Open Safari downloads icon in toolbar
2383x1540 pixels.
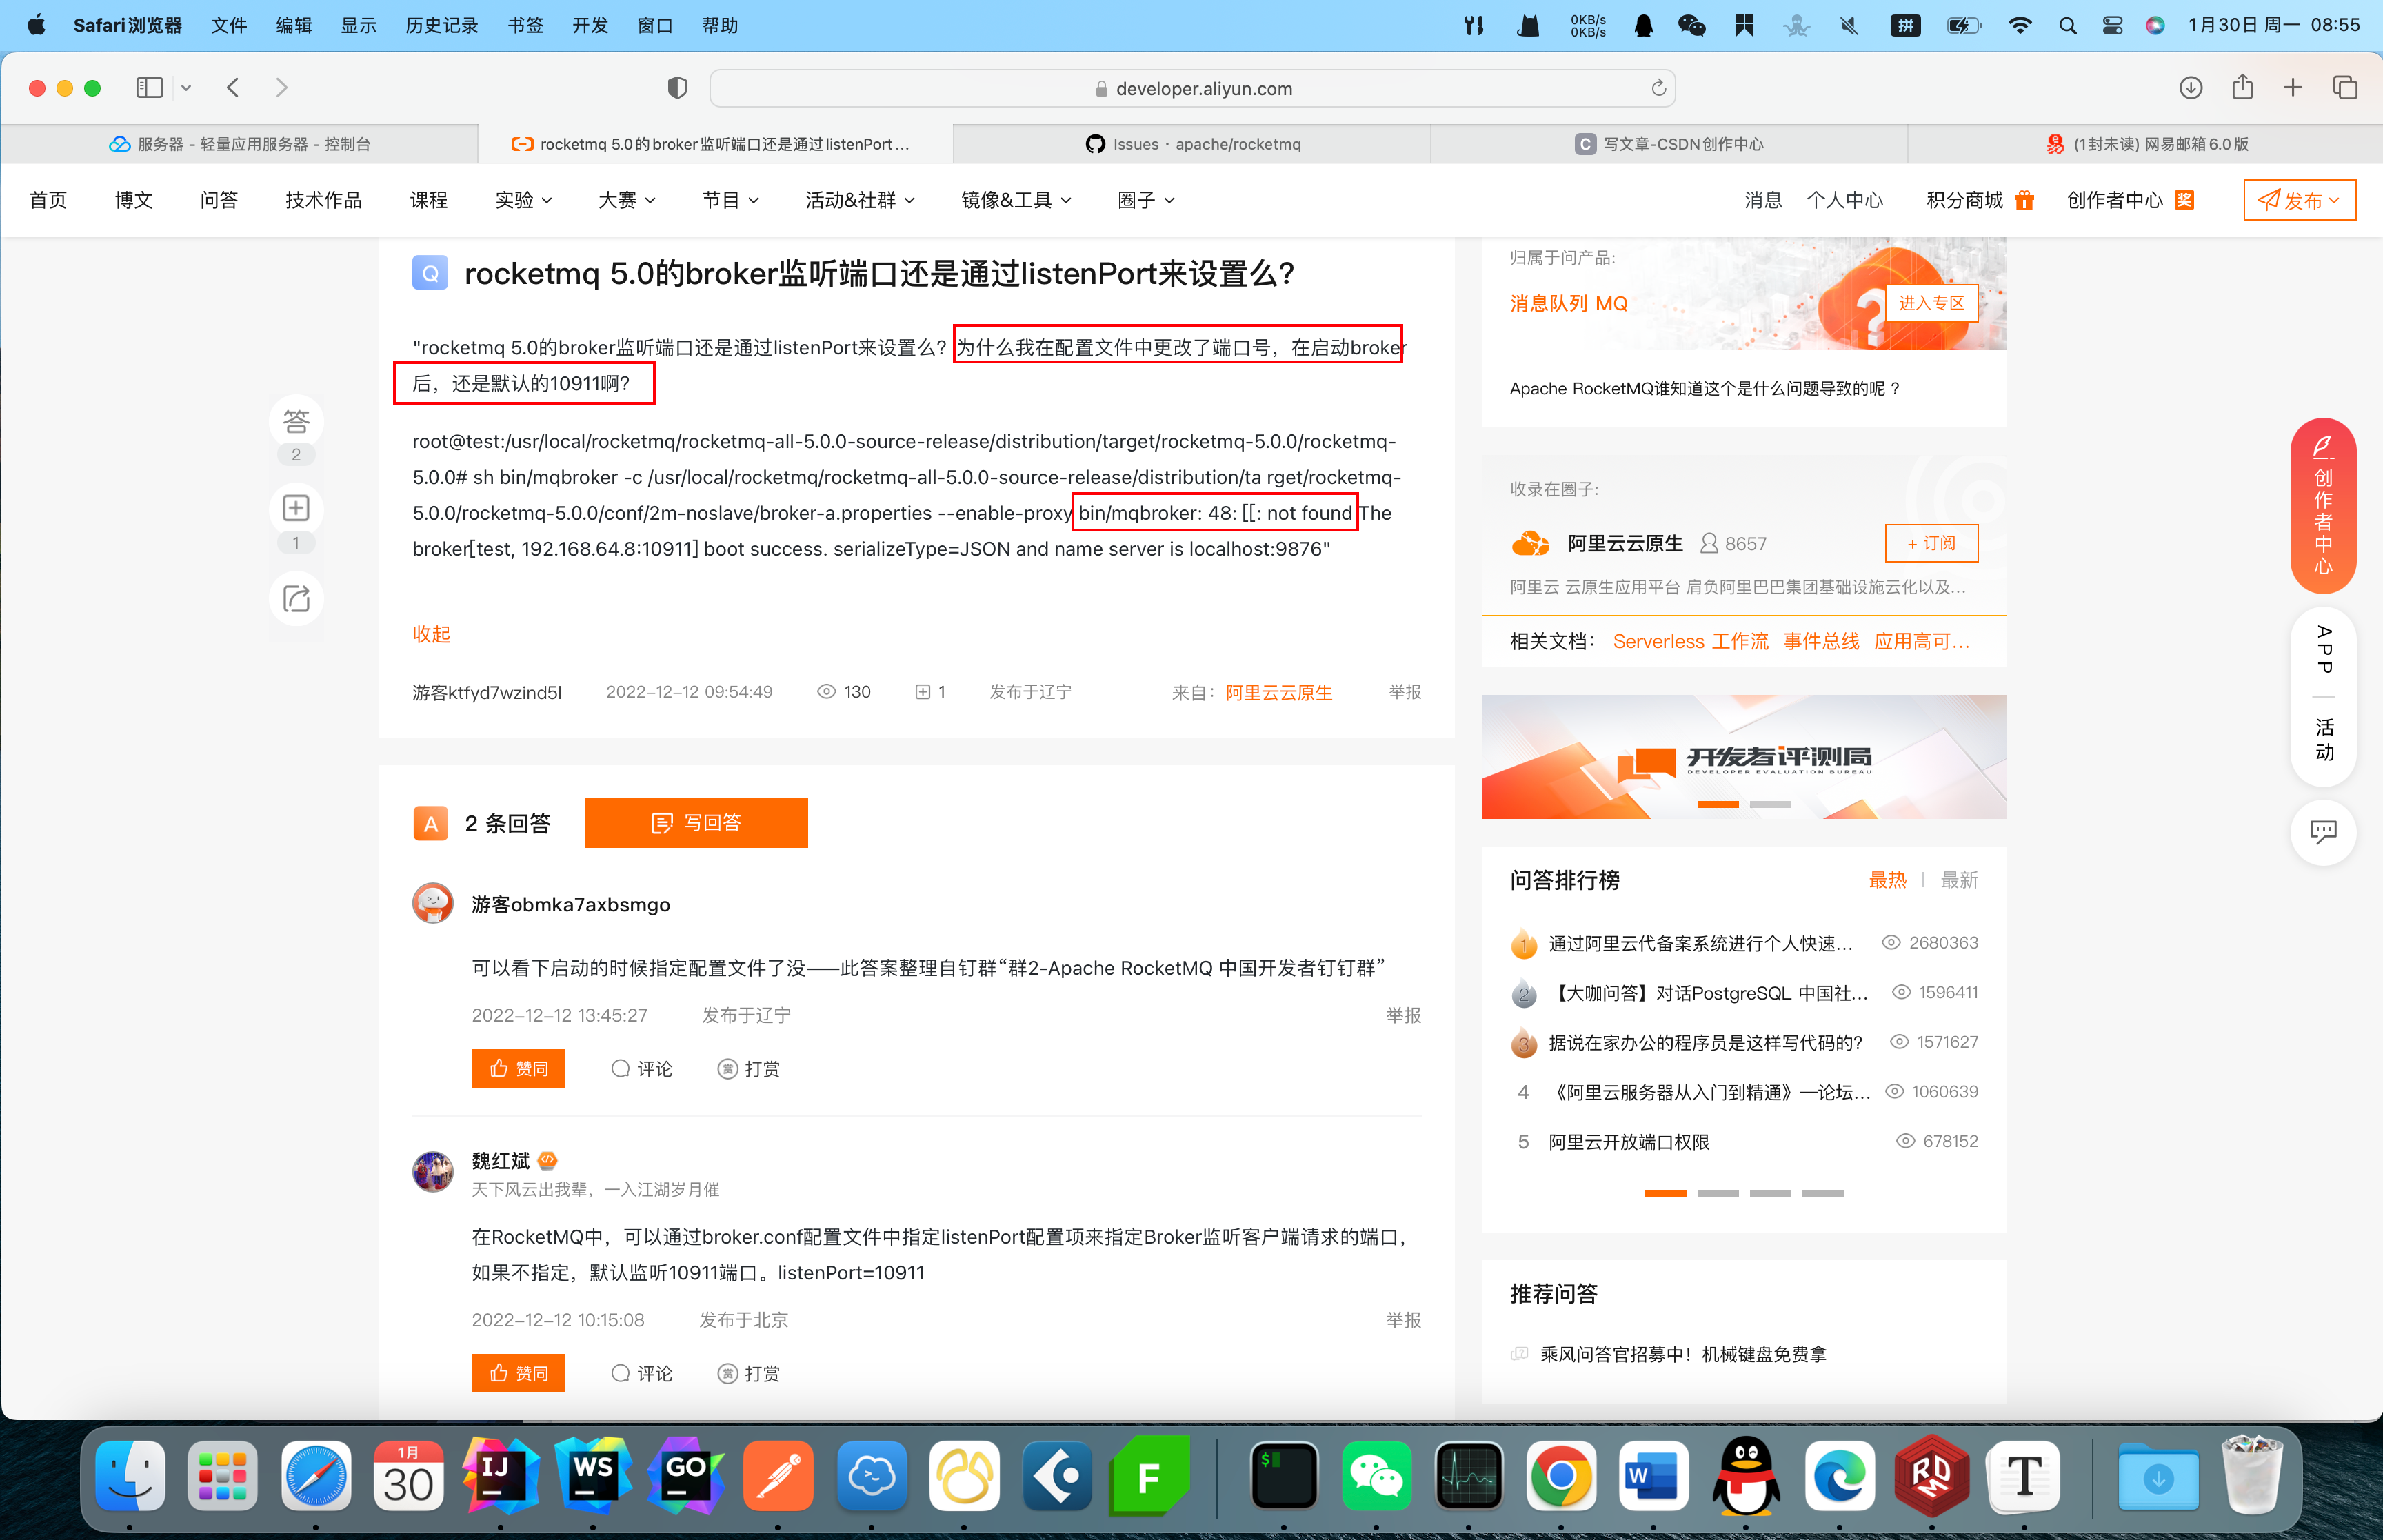[x=2190, y=88]
